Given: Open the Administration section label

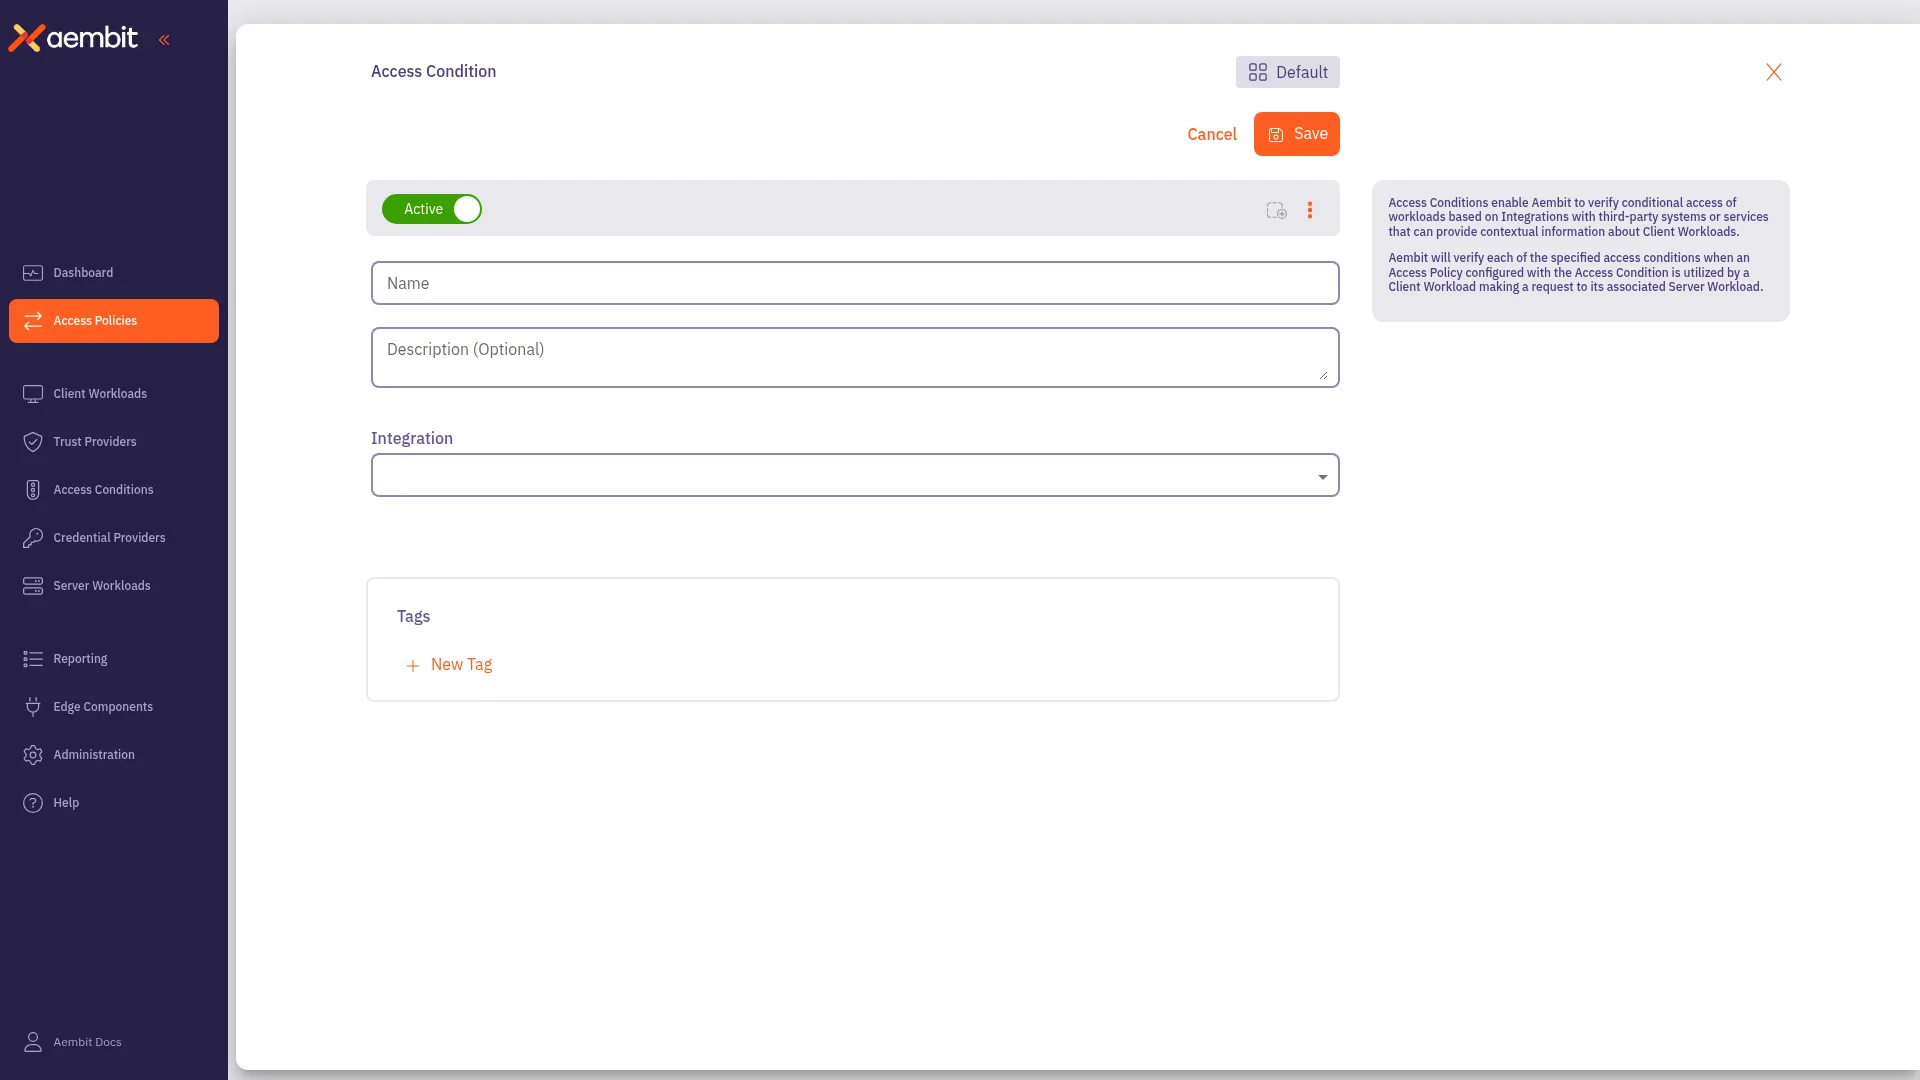Looking at the screenshot, I should pos(94,755).
